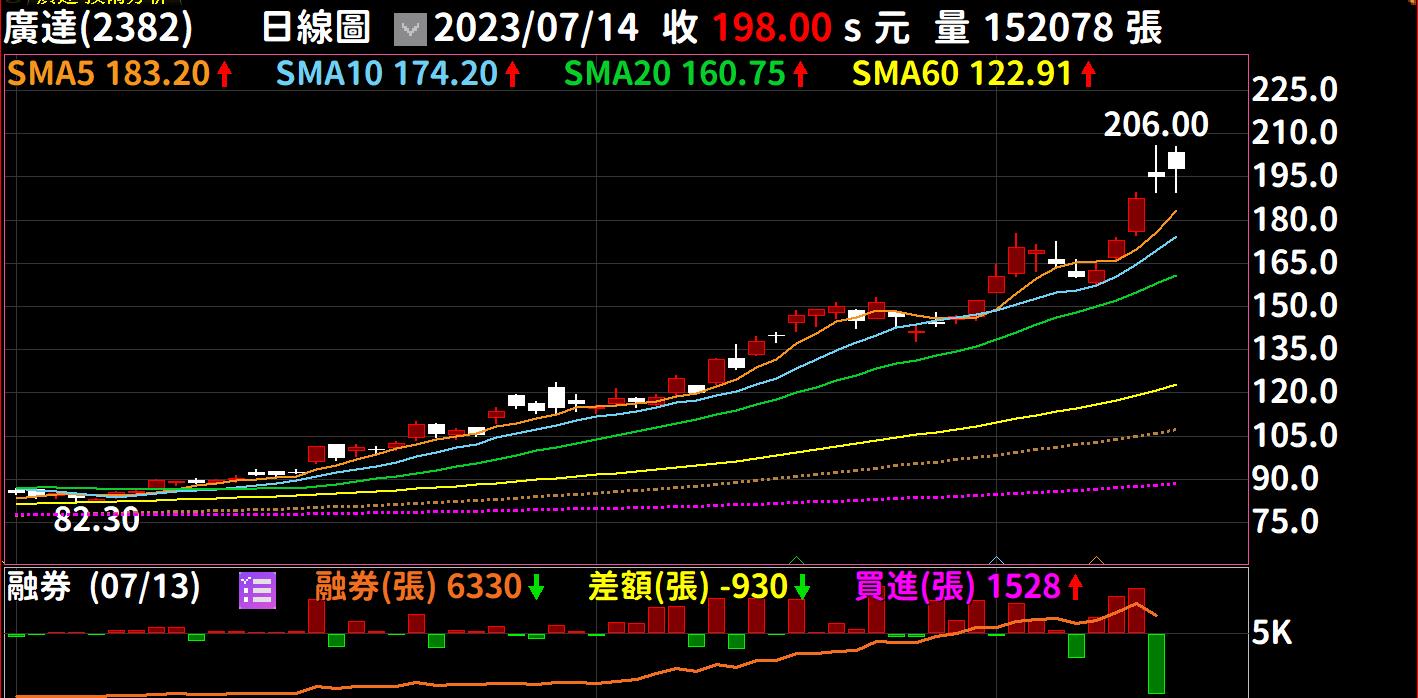Click the red up arrow after SMA60
The image size is (1418, 698).
[x=1087, y=73]
